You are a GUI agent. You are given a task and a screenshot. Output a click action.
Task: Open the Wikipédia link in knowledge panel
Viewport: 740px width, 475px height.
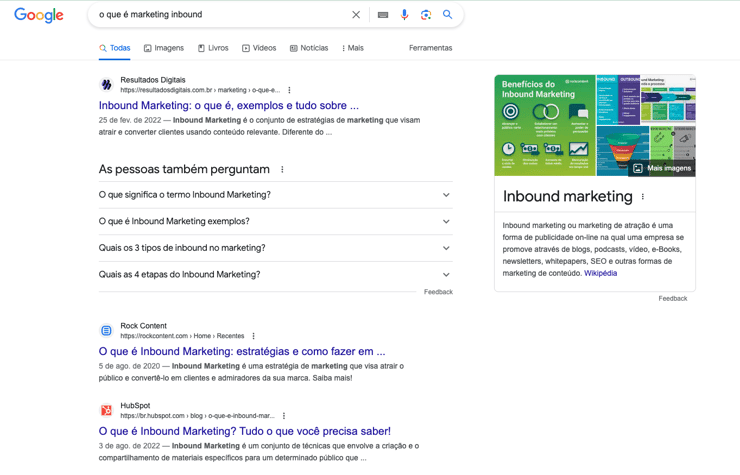(x=600, y=273)
